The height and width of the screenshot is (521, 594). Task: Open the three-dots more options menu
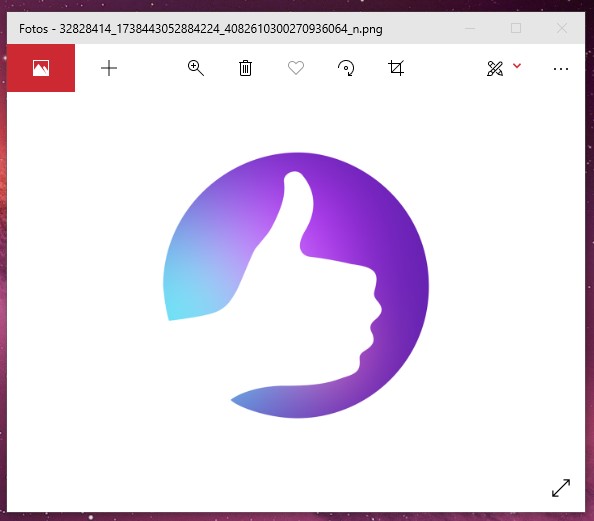pyautogui.click(x=561, y=69)
